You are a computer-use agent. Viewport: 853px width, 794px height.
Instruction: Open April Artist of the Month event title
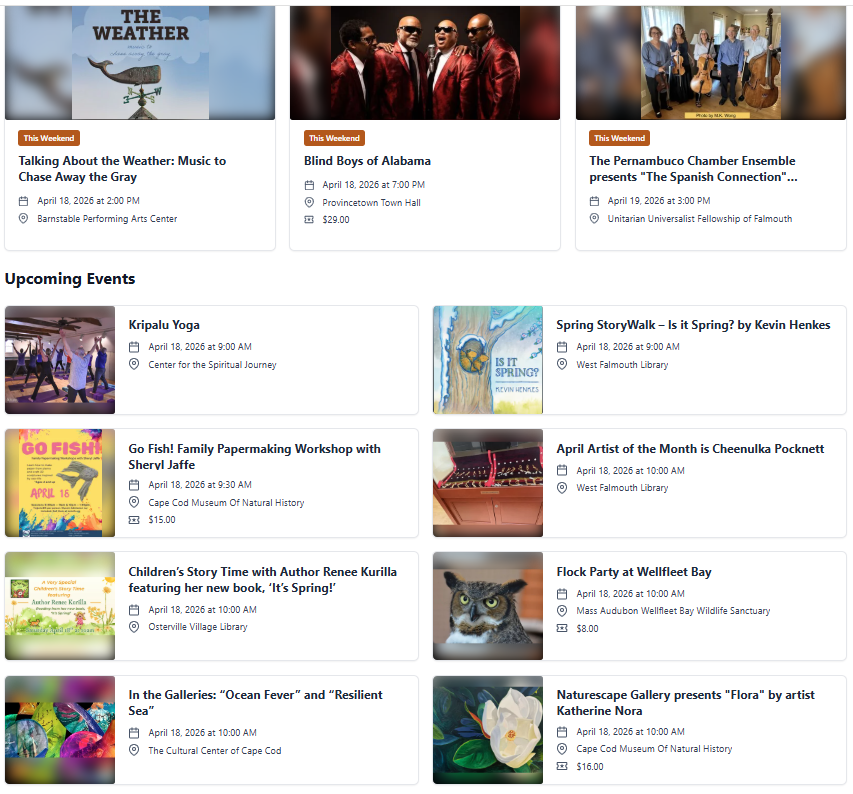click(x=690, y=449)
